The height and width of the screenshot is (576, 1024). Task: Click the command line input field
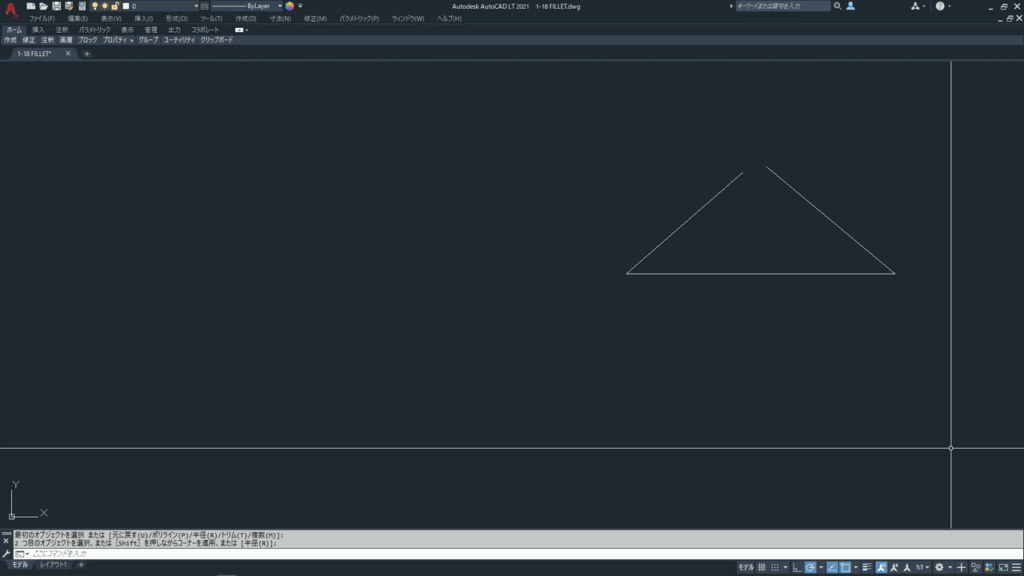pyautogui.click(x=517, y=554)
